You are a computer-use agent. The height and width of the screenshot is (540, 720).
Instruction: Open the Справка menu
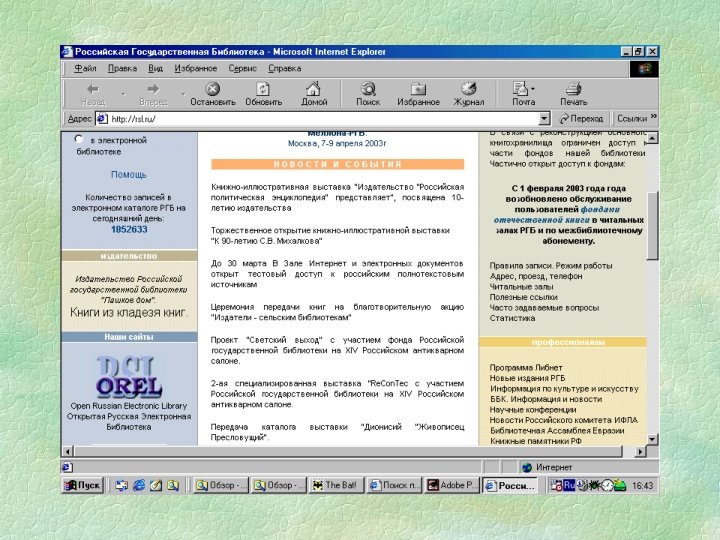tap(285, 68)
